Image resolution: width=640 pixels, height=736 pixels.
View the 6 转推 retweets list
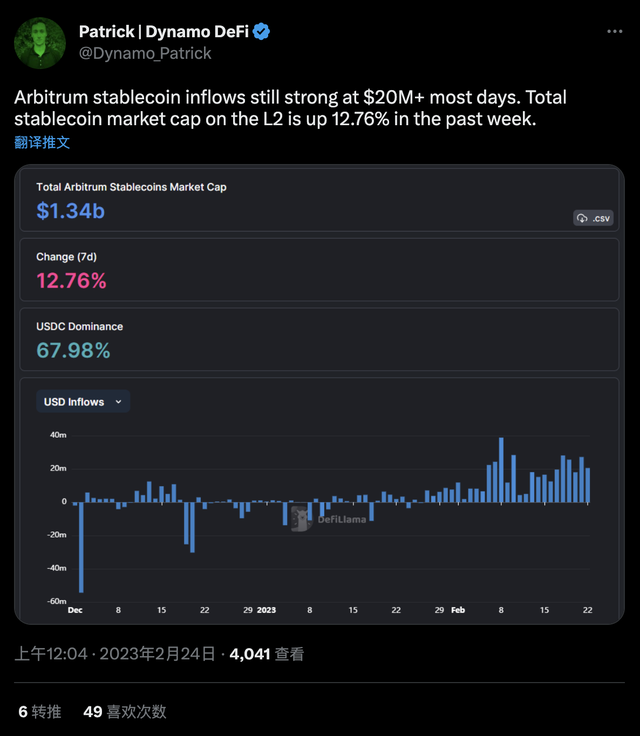[x=39, y=712]
